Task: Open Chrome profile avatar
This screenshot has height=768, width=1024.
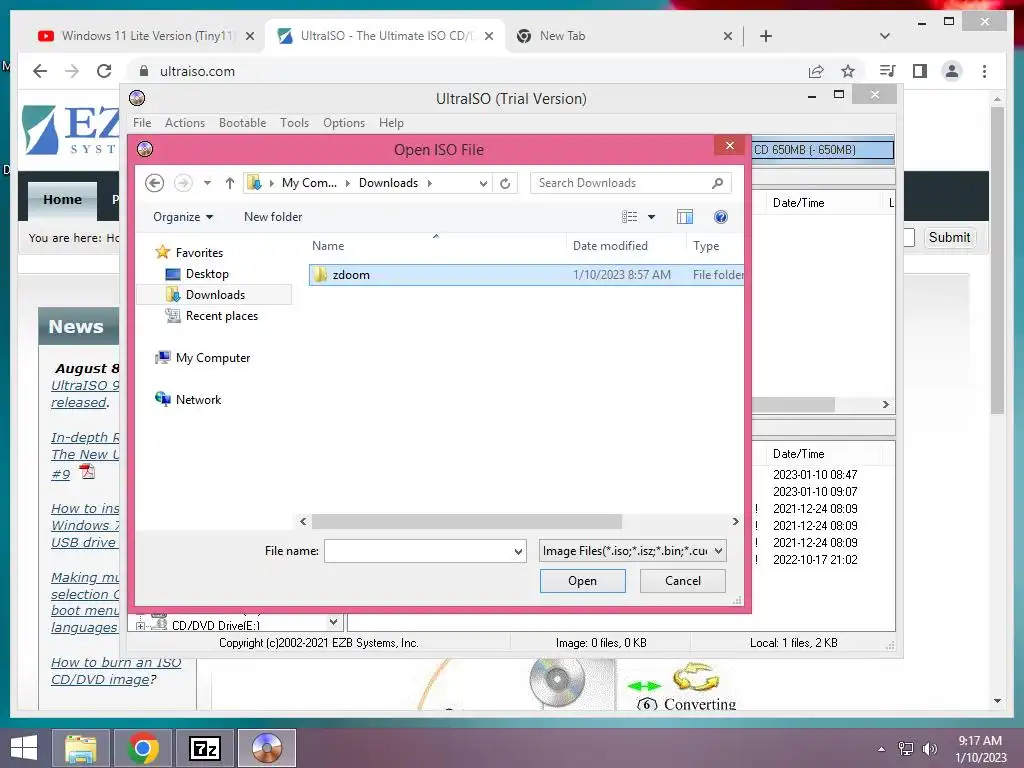Action: coord(952,71)
